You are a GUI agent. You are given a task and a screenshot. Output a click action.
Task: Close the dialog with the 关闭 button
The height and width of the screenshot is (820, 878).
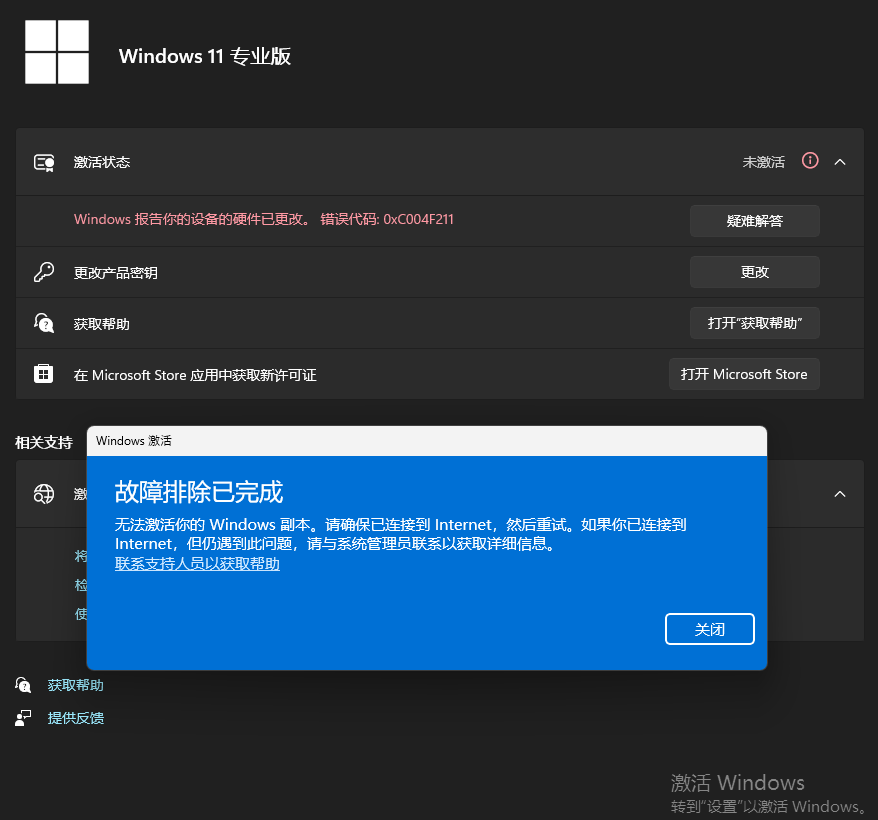point(710,628)
